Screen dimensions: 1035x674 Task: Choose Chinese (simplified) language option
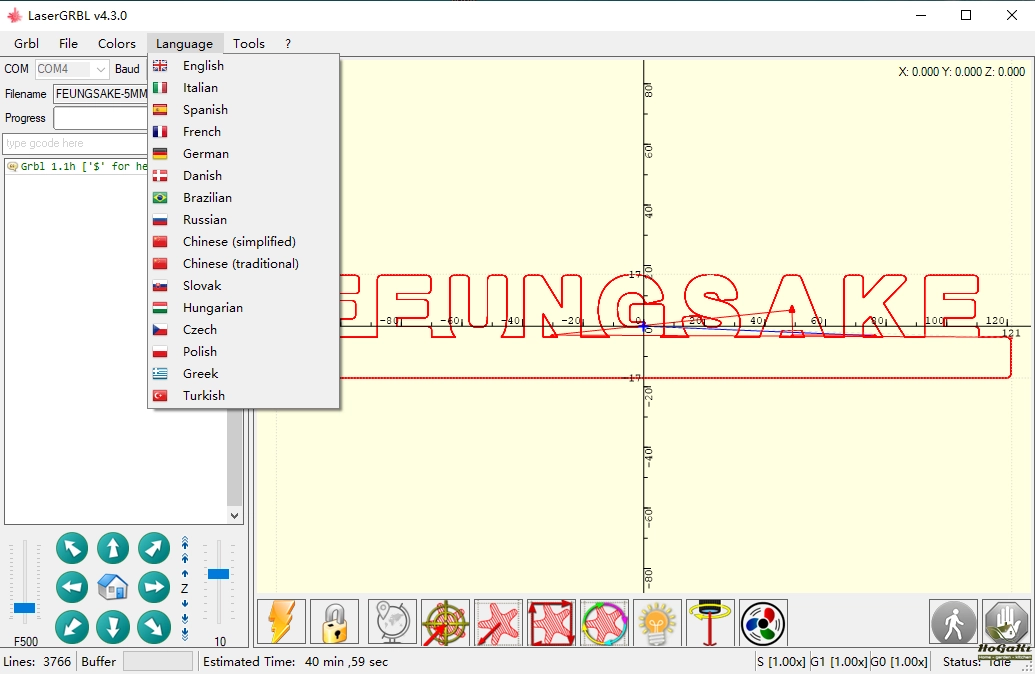pos(239,242)
